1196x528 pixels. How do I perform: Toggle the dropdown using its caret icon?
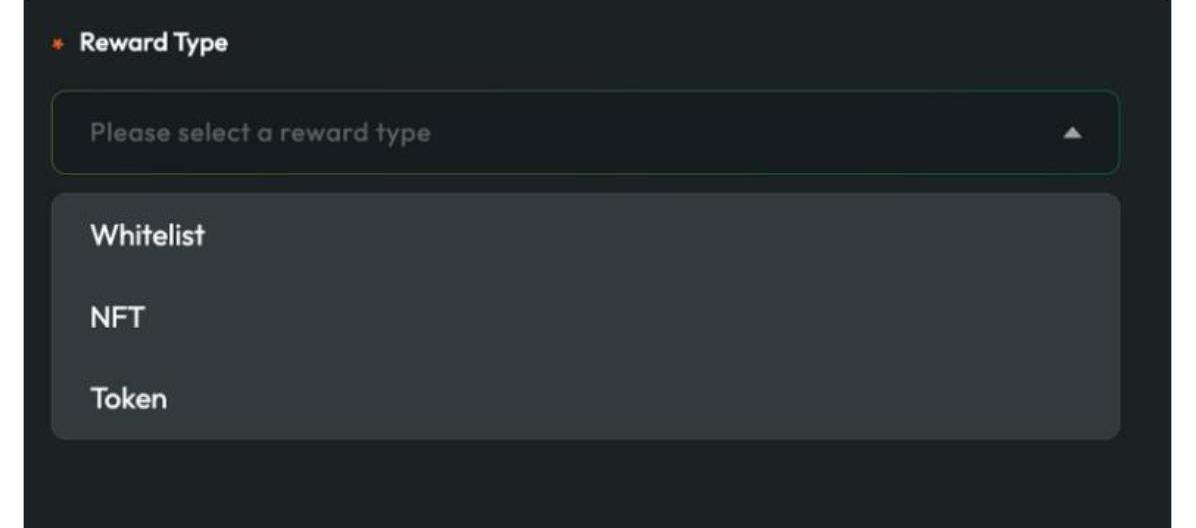click(1072, 133)
